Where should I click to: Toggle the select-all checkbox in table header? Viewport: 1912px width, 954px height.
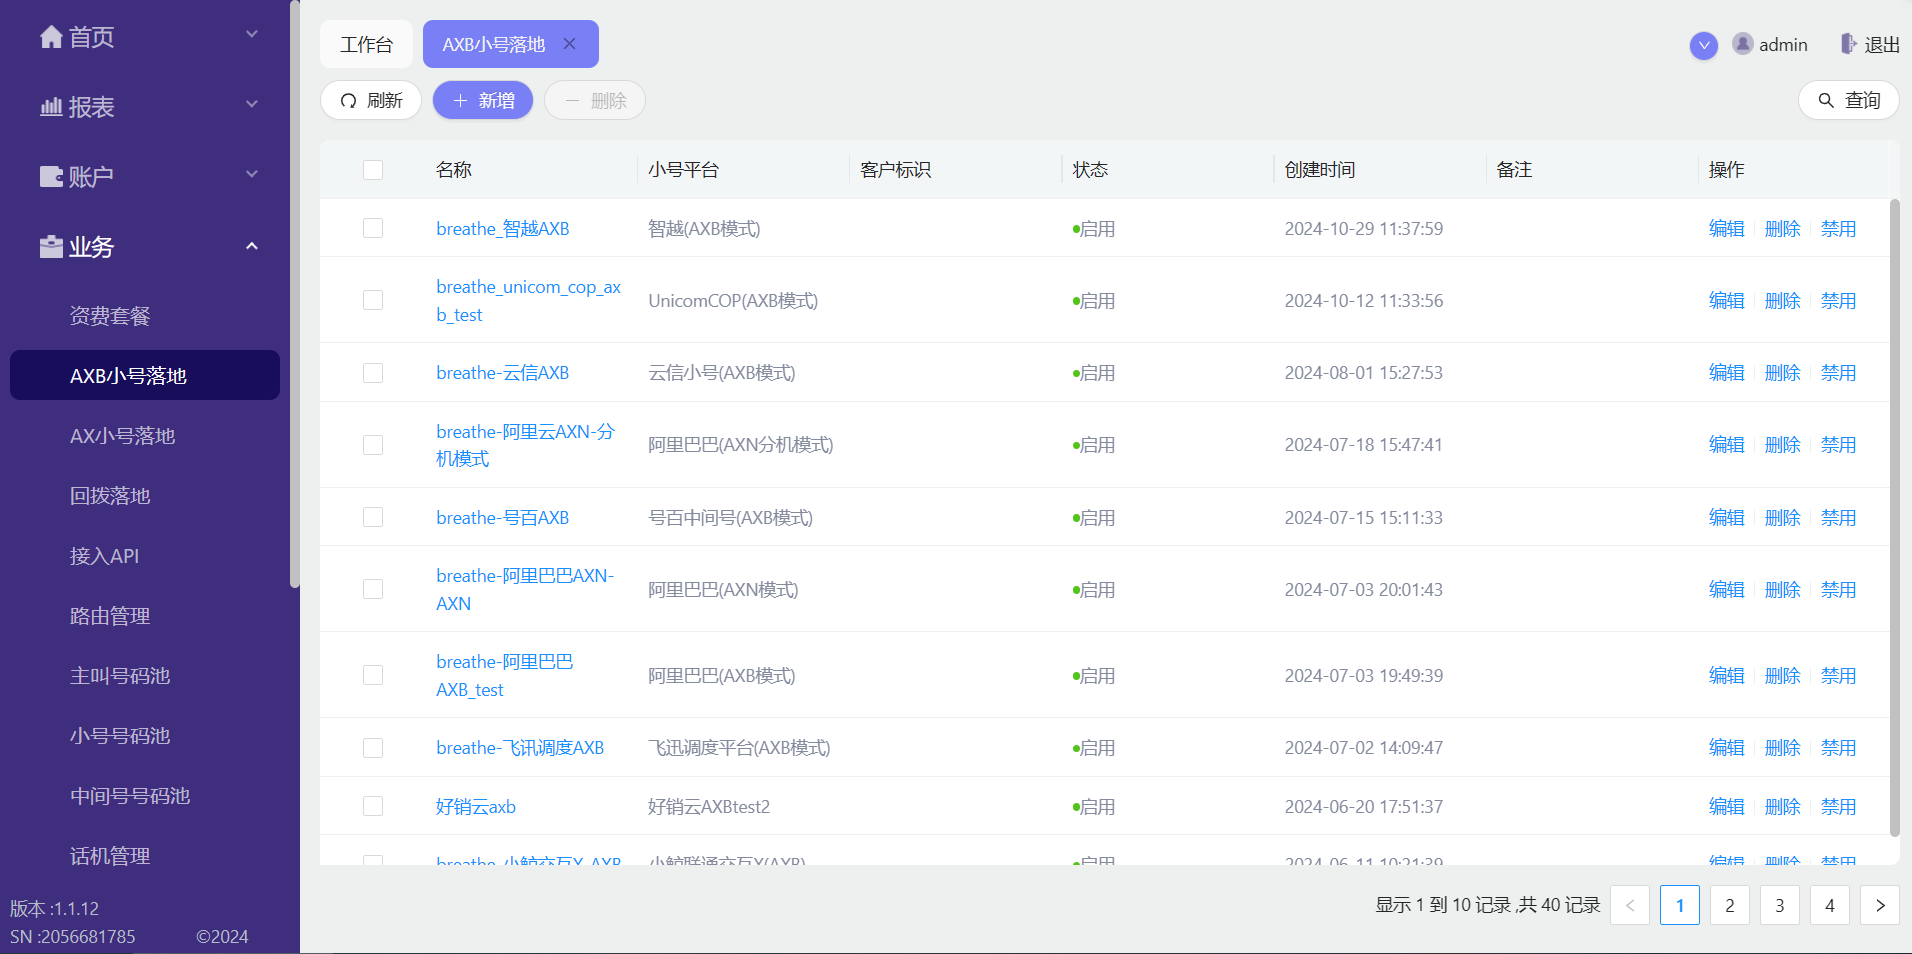373,170
